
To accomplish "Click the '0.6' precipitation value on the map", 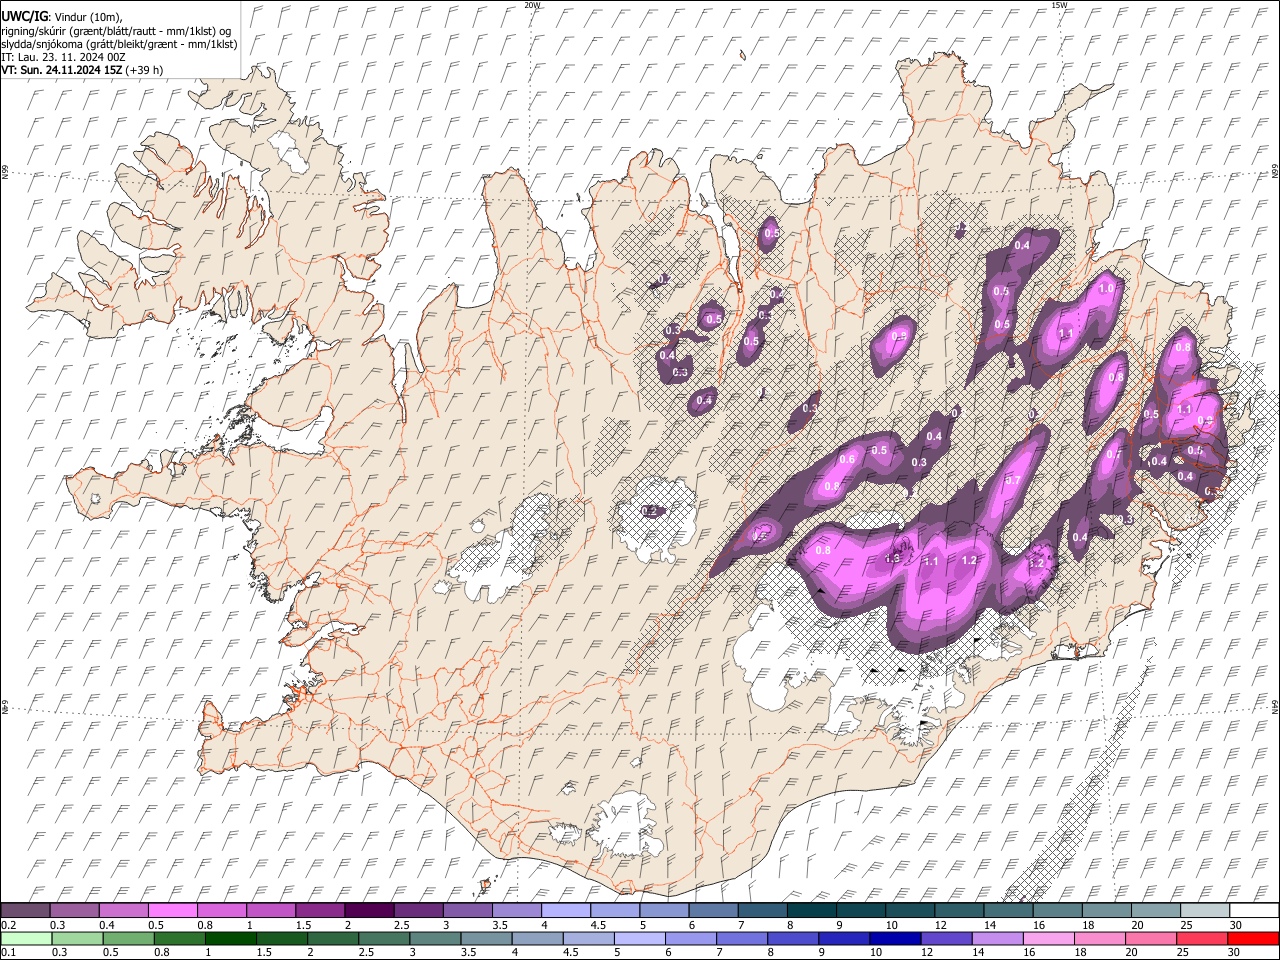I will tap(847, 459).
